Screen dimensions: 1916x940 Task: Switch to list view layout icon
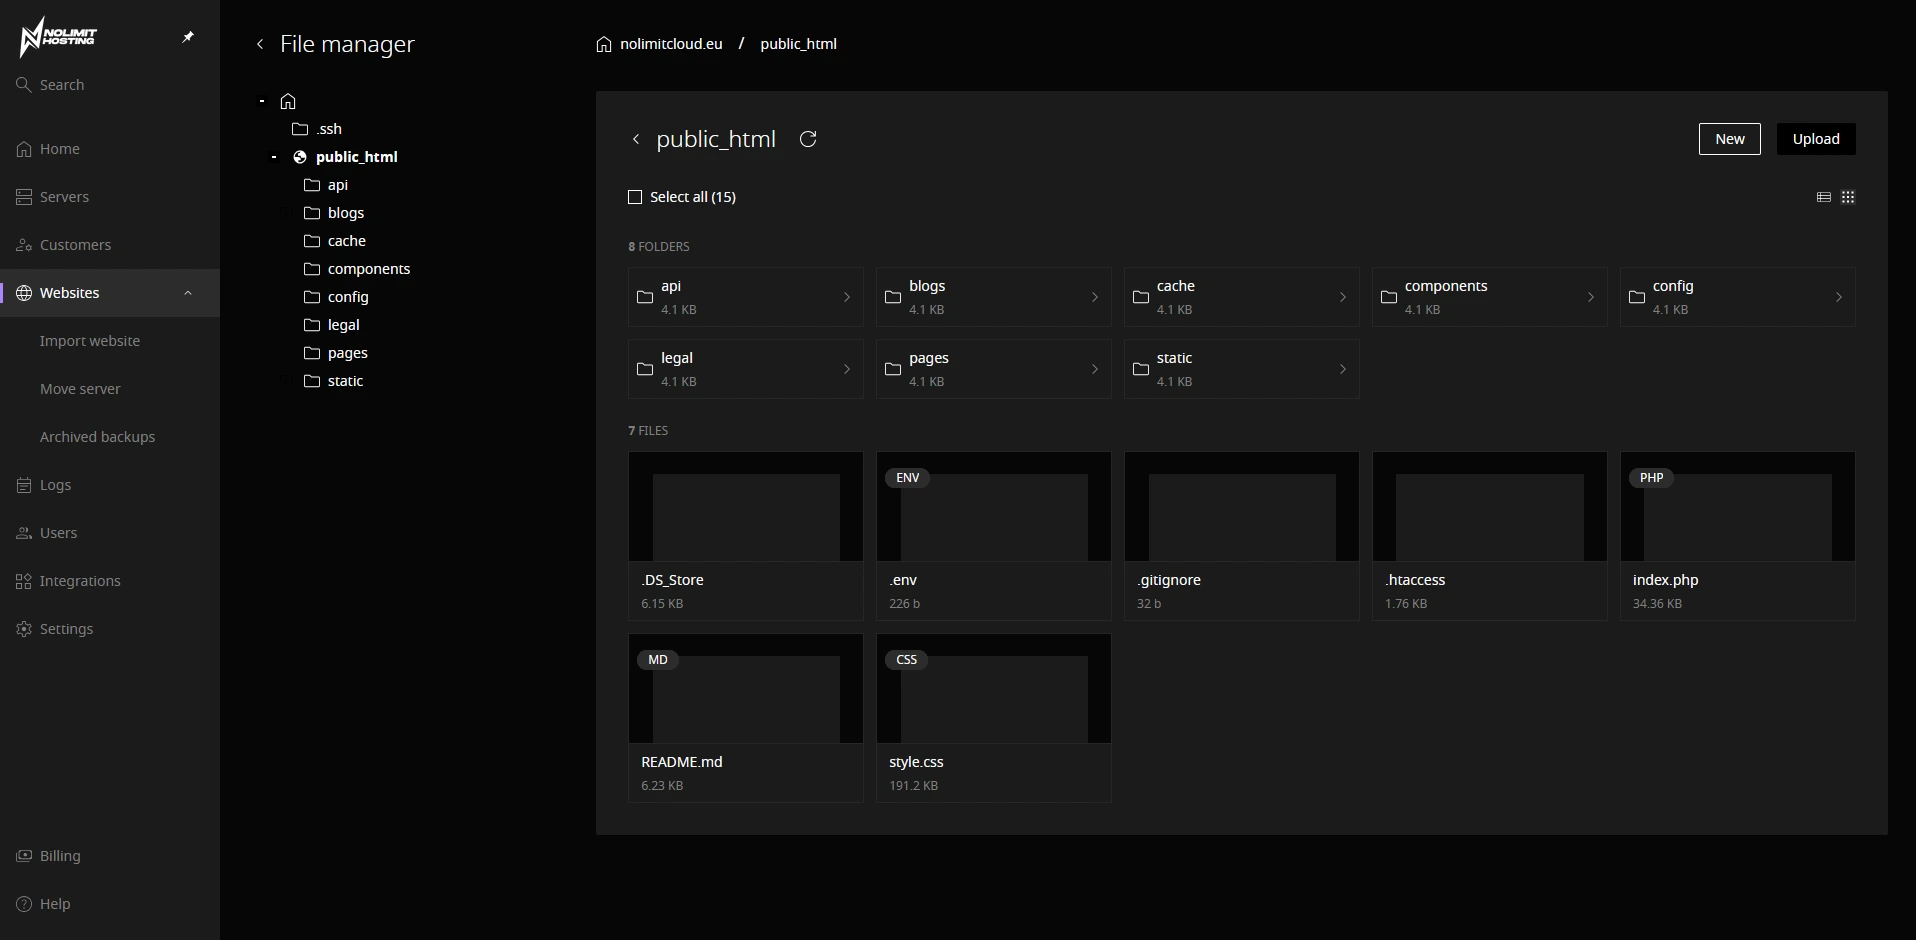pos(1824,197)
